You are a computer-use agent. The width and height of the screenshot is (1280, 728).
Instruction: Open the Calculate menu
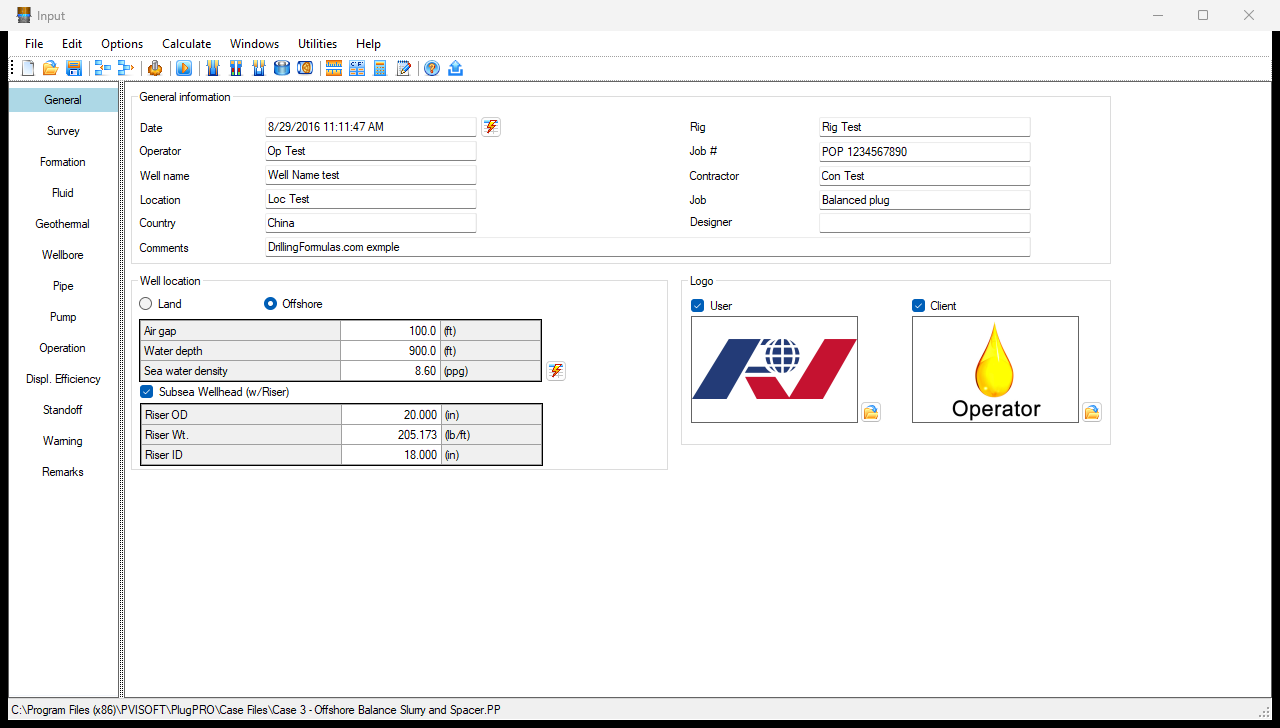click(x=187, y=44)
